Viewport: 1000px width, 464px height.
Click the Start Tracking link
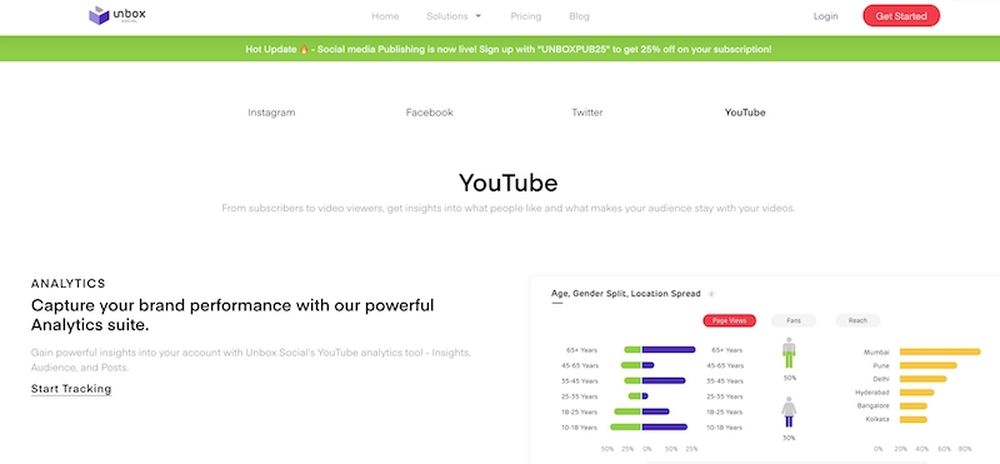tap(71, 389)
